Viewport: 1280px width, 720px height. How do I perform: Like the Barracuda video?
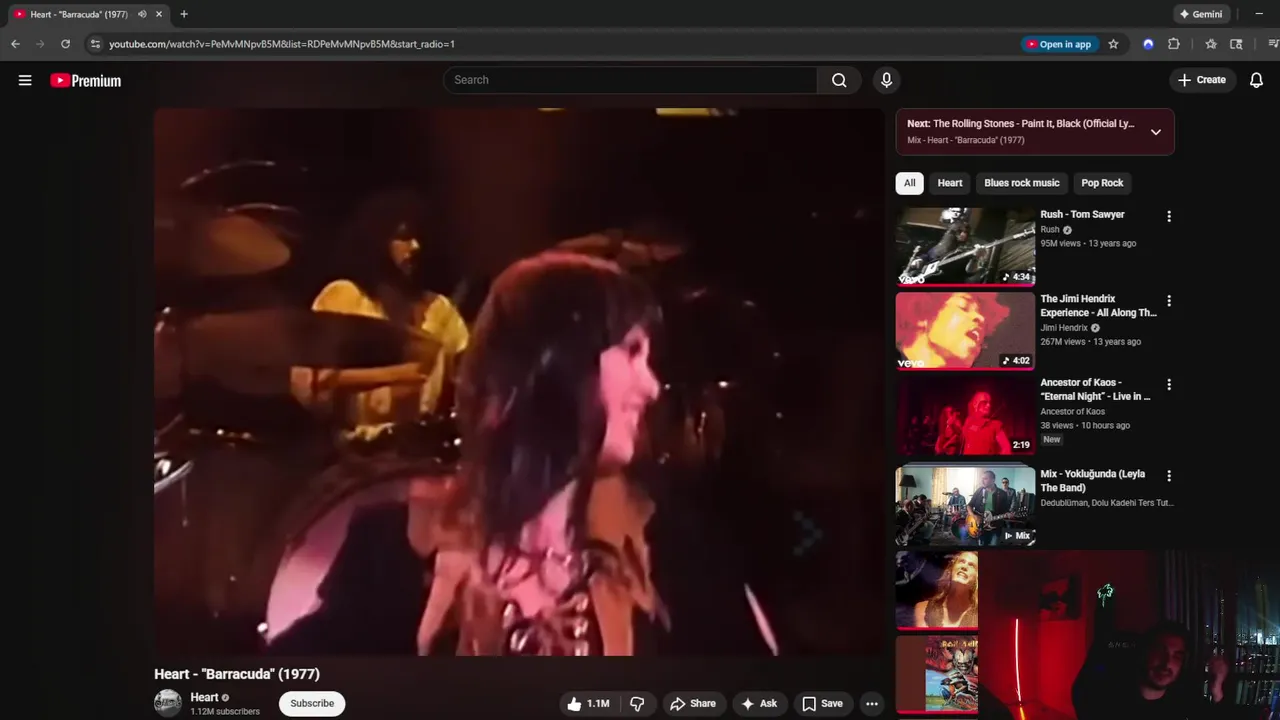point(588,703)
